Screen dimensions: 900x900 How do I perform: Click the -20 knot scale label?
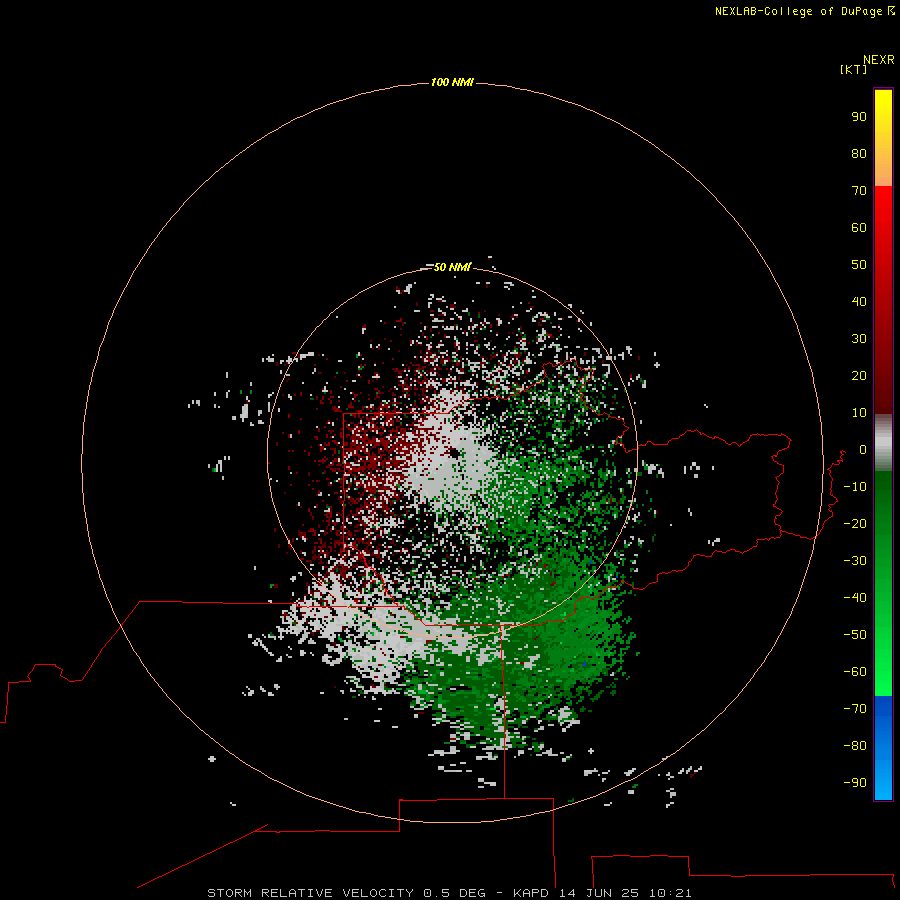click(x=855, y=523)
